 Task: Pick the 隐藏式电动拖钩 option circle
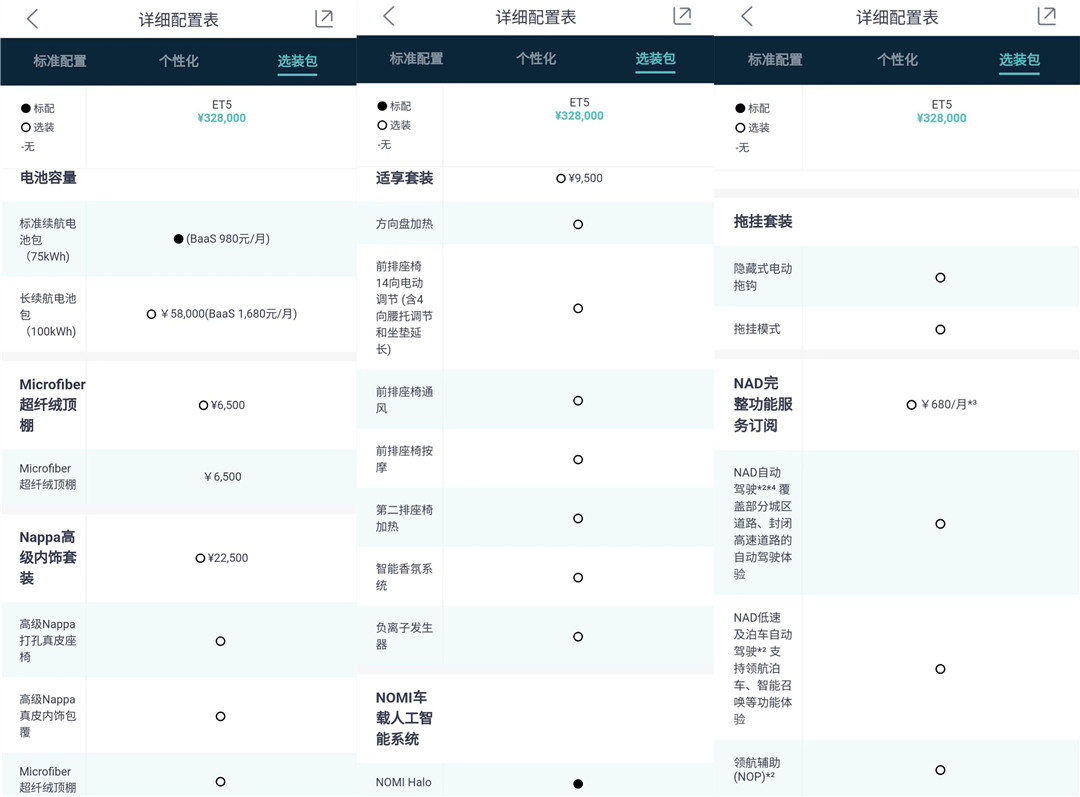point(940,277)
